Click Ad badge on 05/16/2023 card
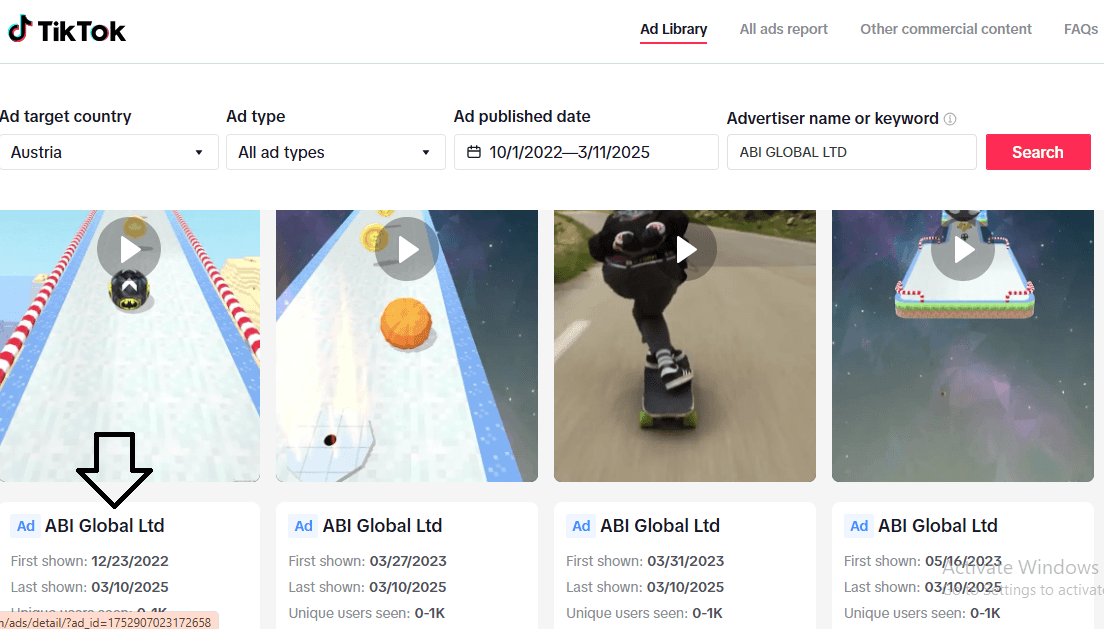 [x=859, y=526]
